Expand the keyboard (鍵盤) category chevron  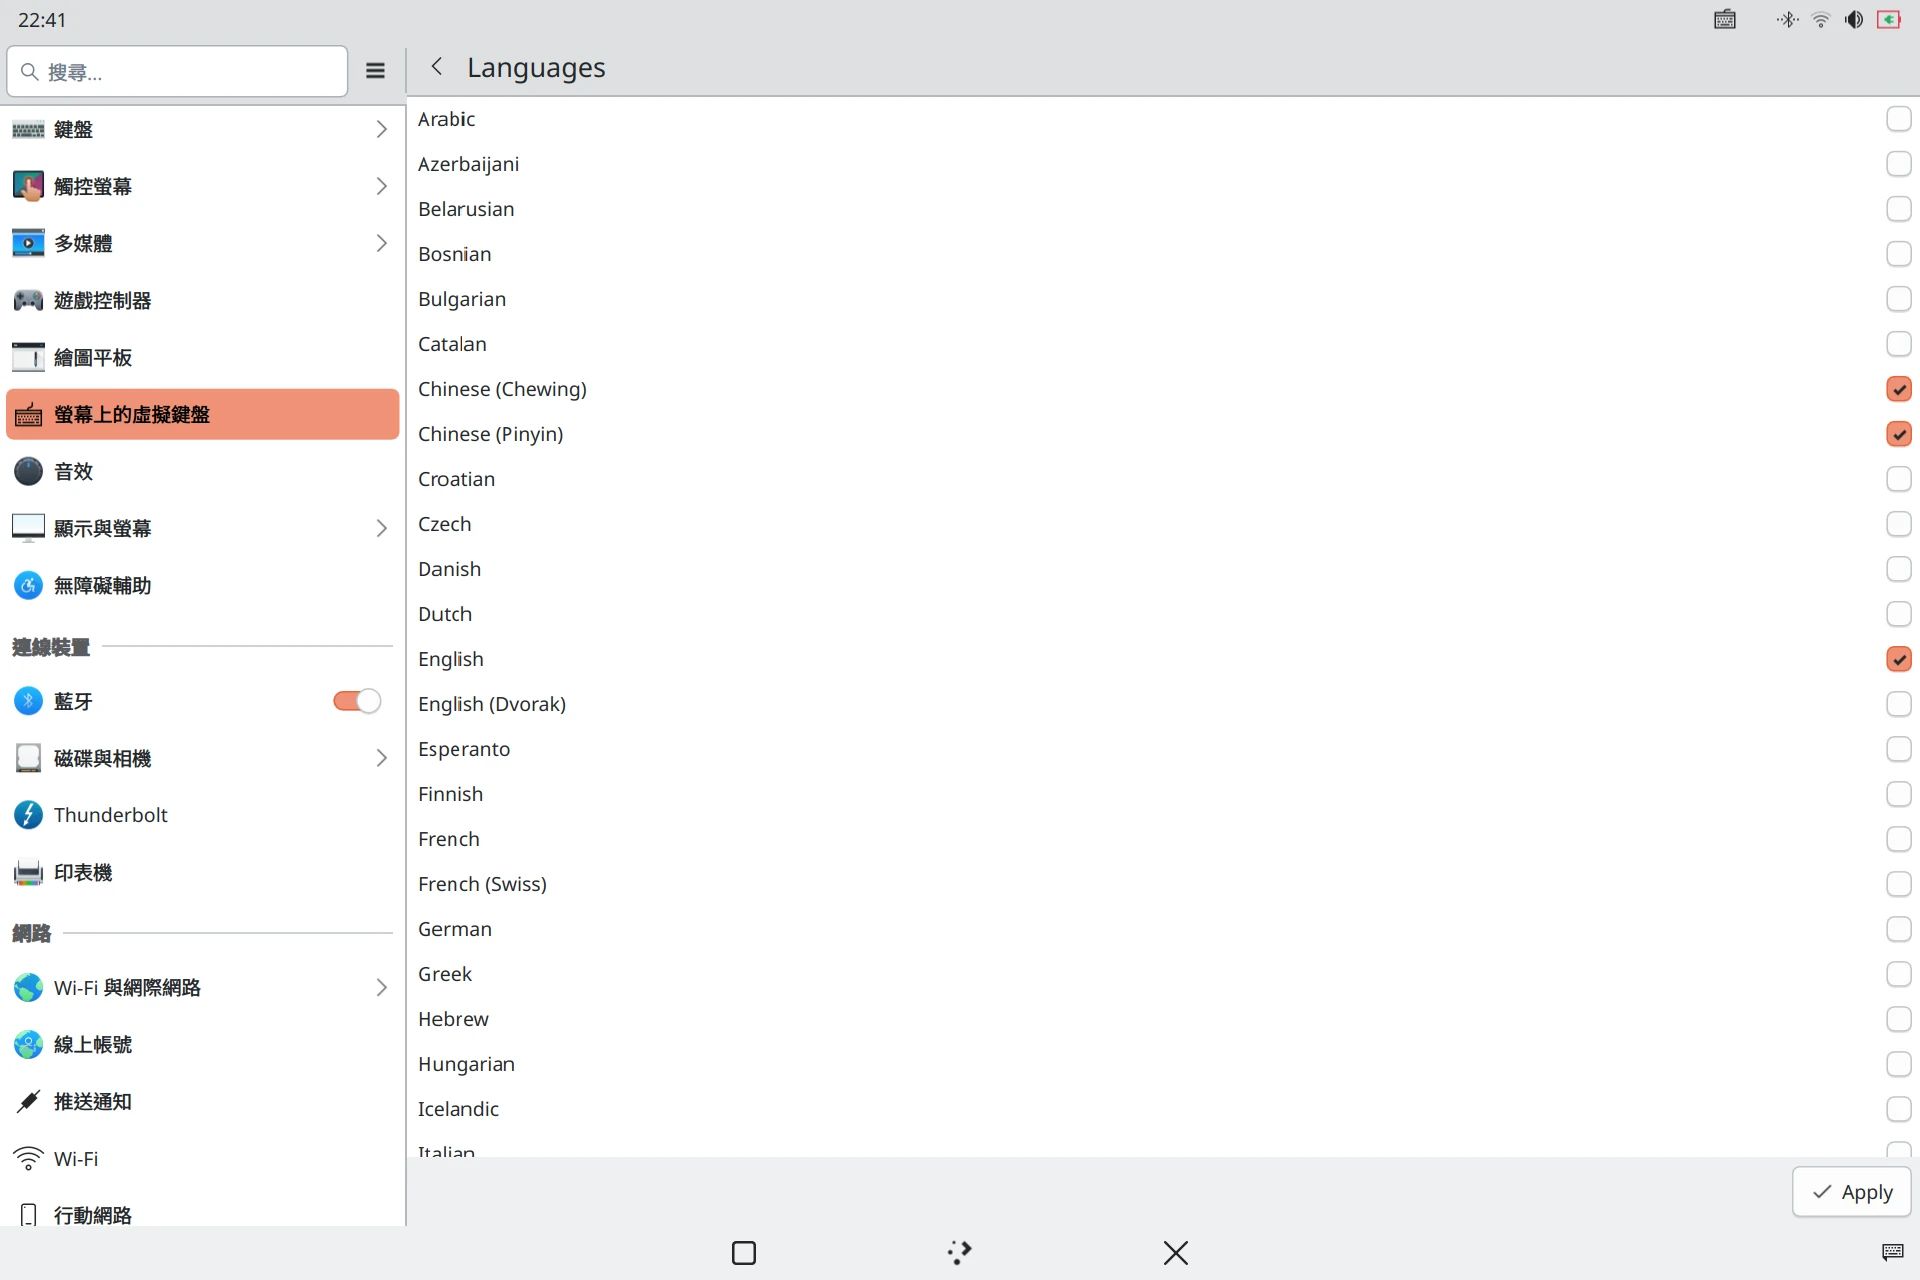(381, 129)
